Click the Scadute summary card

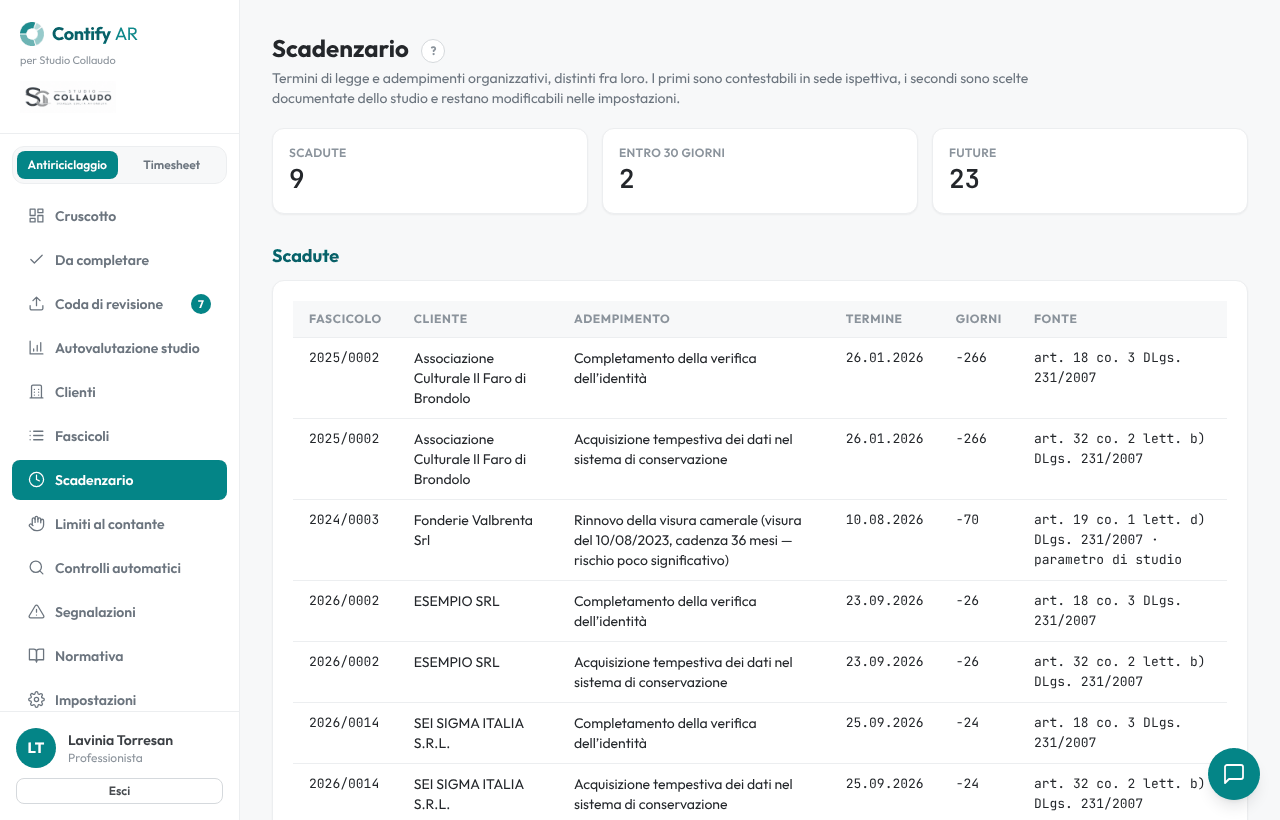(430, 171)
